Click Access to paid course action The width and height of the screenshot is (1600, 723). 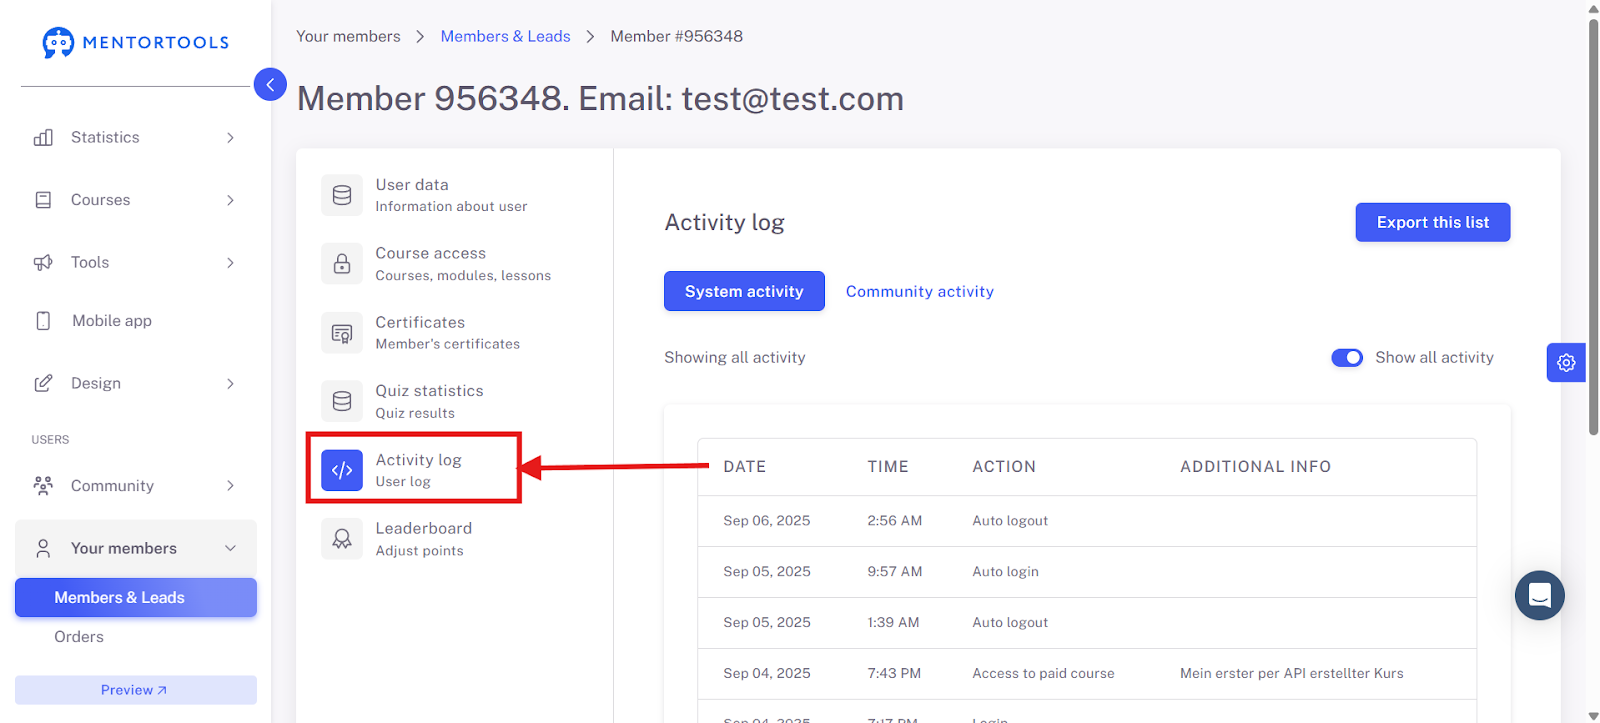[1043, 674]
